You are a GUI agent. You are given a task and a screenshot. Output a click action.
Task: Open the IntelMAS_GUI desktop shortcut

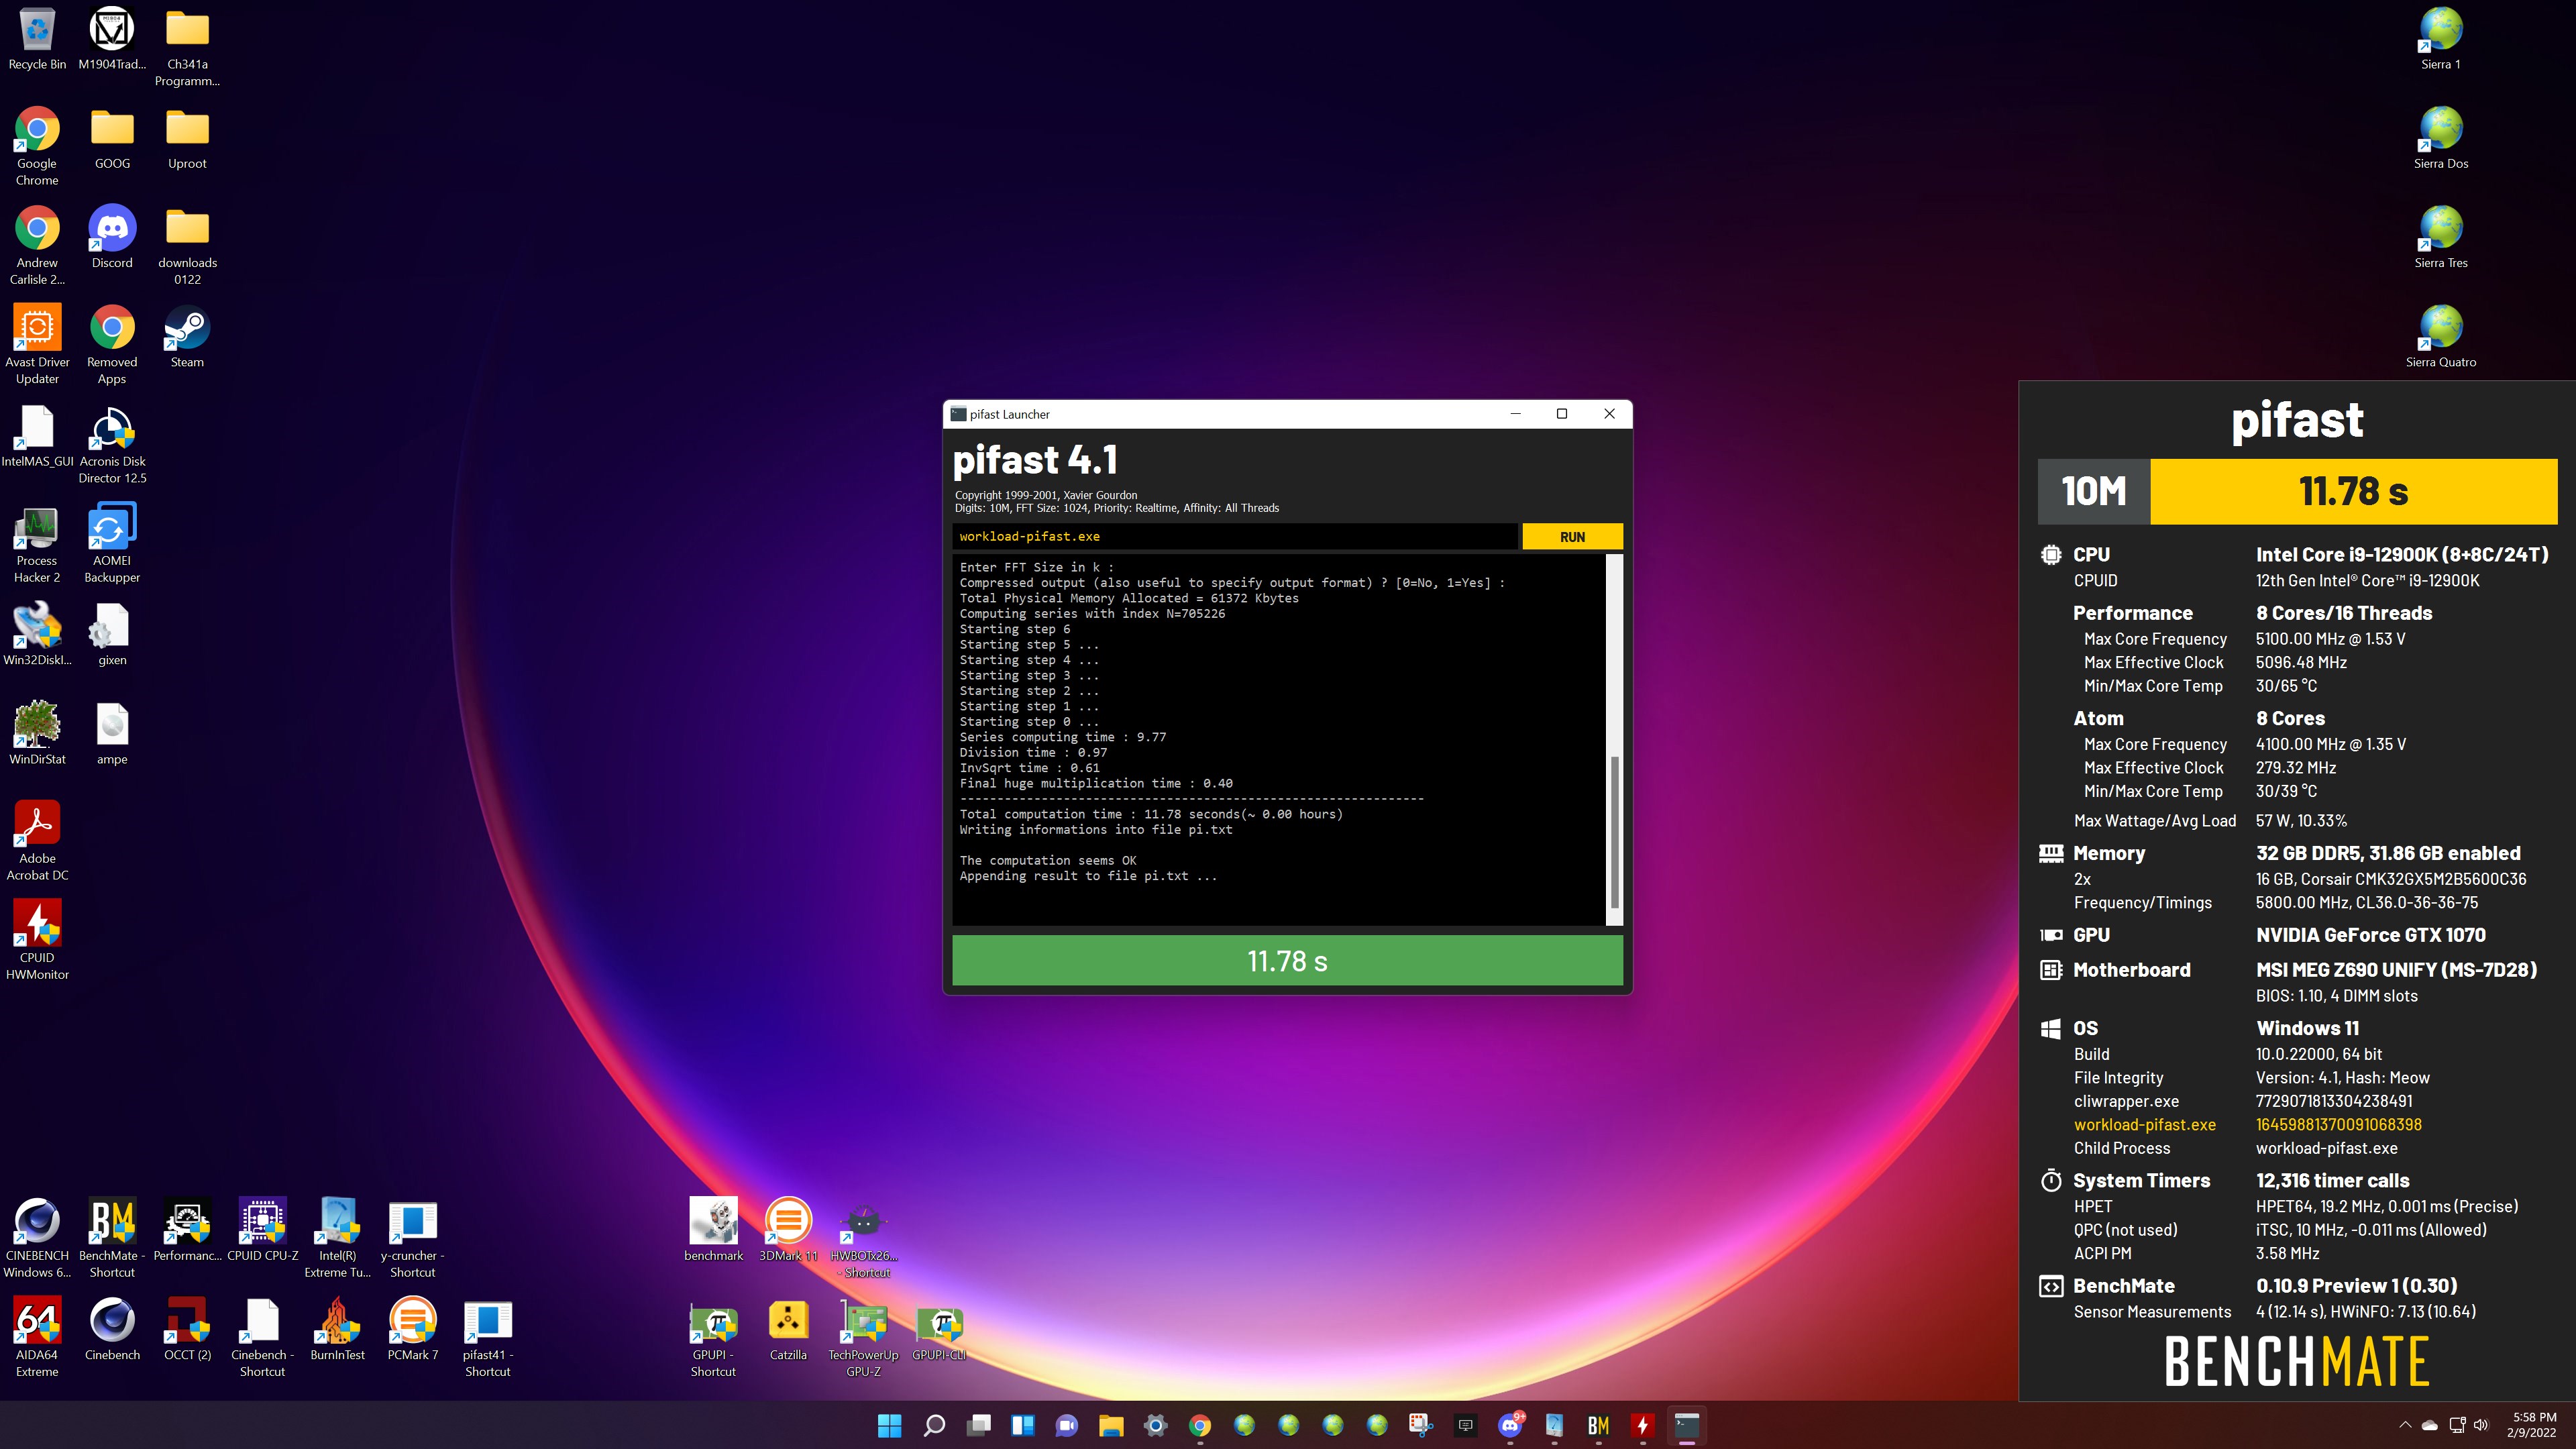click(x=37, y=436)
